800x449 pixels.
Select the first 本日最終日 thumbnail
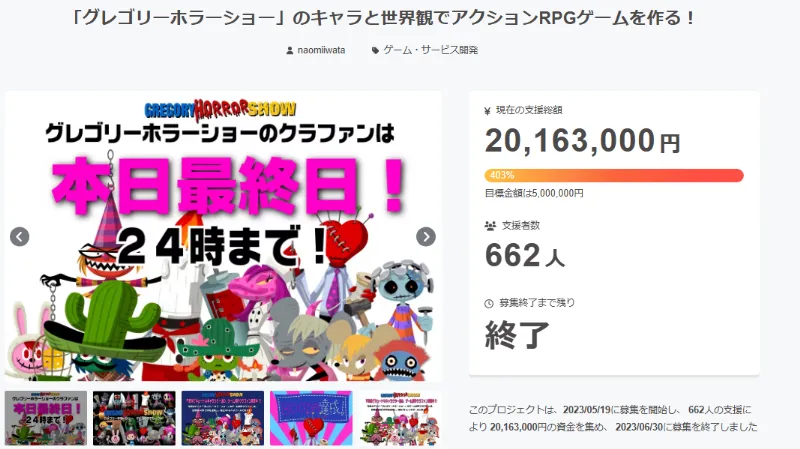click(46, 418)
